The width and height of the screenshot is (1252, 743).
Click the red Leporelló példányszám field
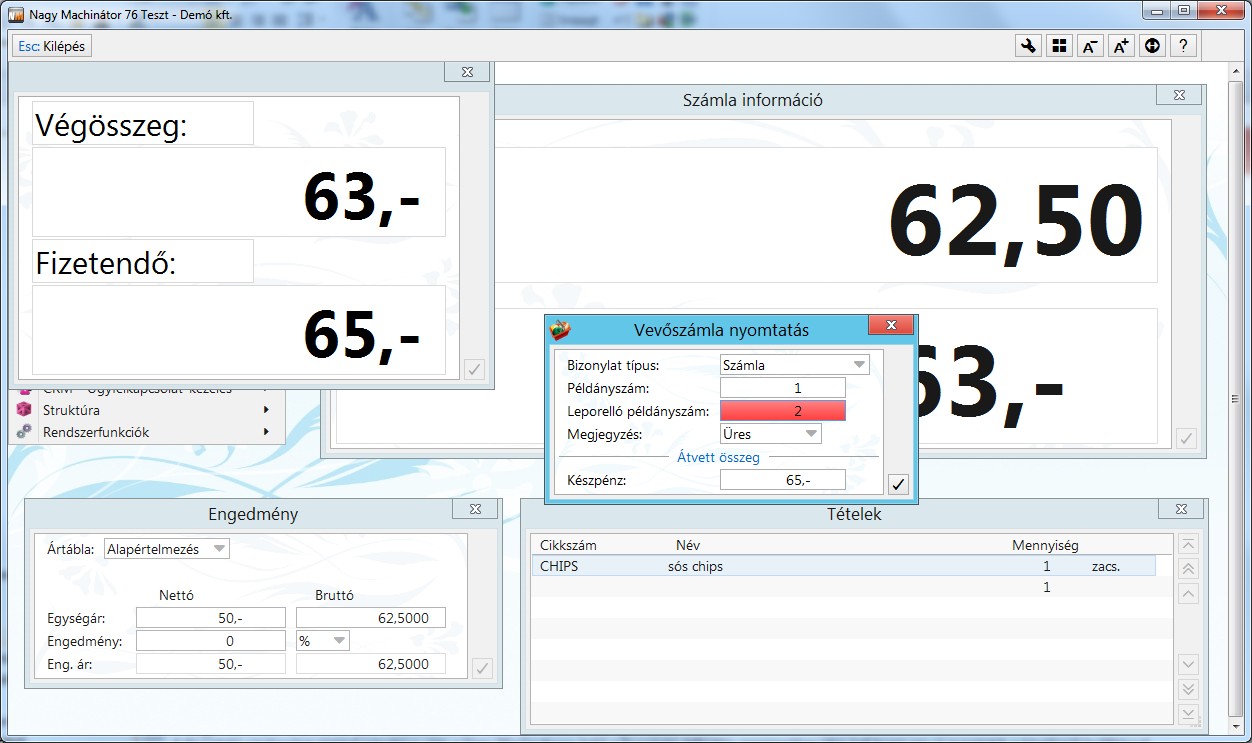click(x=782, y=411)
